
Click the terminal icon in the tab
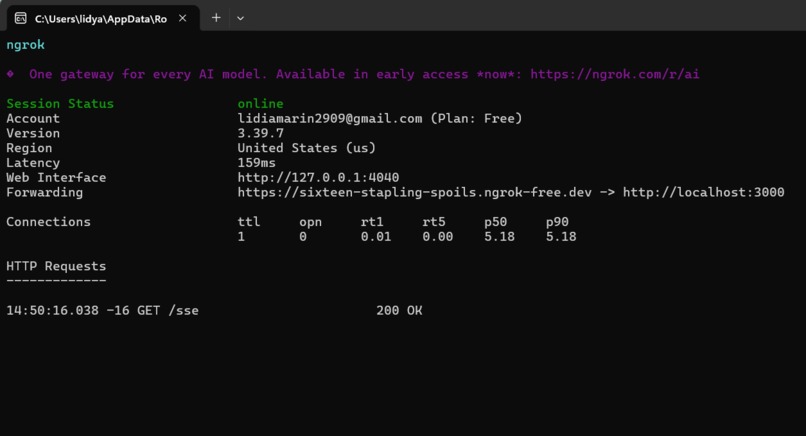(21, 19)
